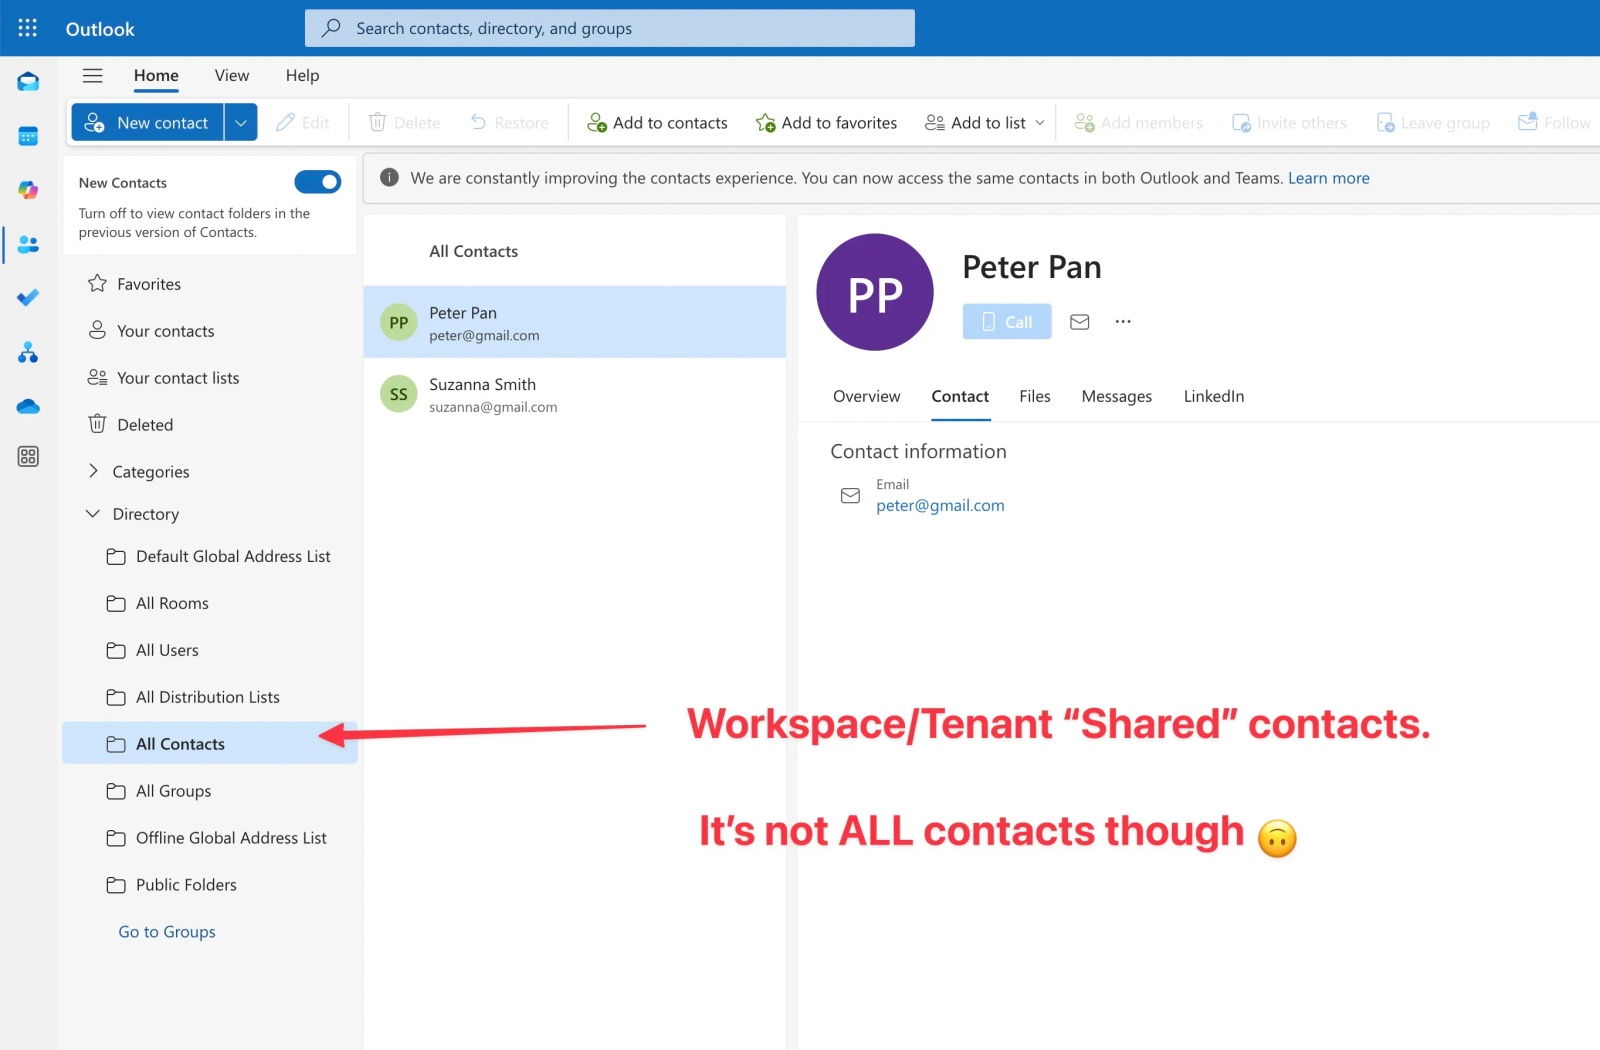Expand the Categories section
The image size is (1600, 1050).
pyautogui.click(x=93, y=471)
